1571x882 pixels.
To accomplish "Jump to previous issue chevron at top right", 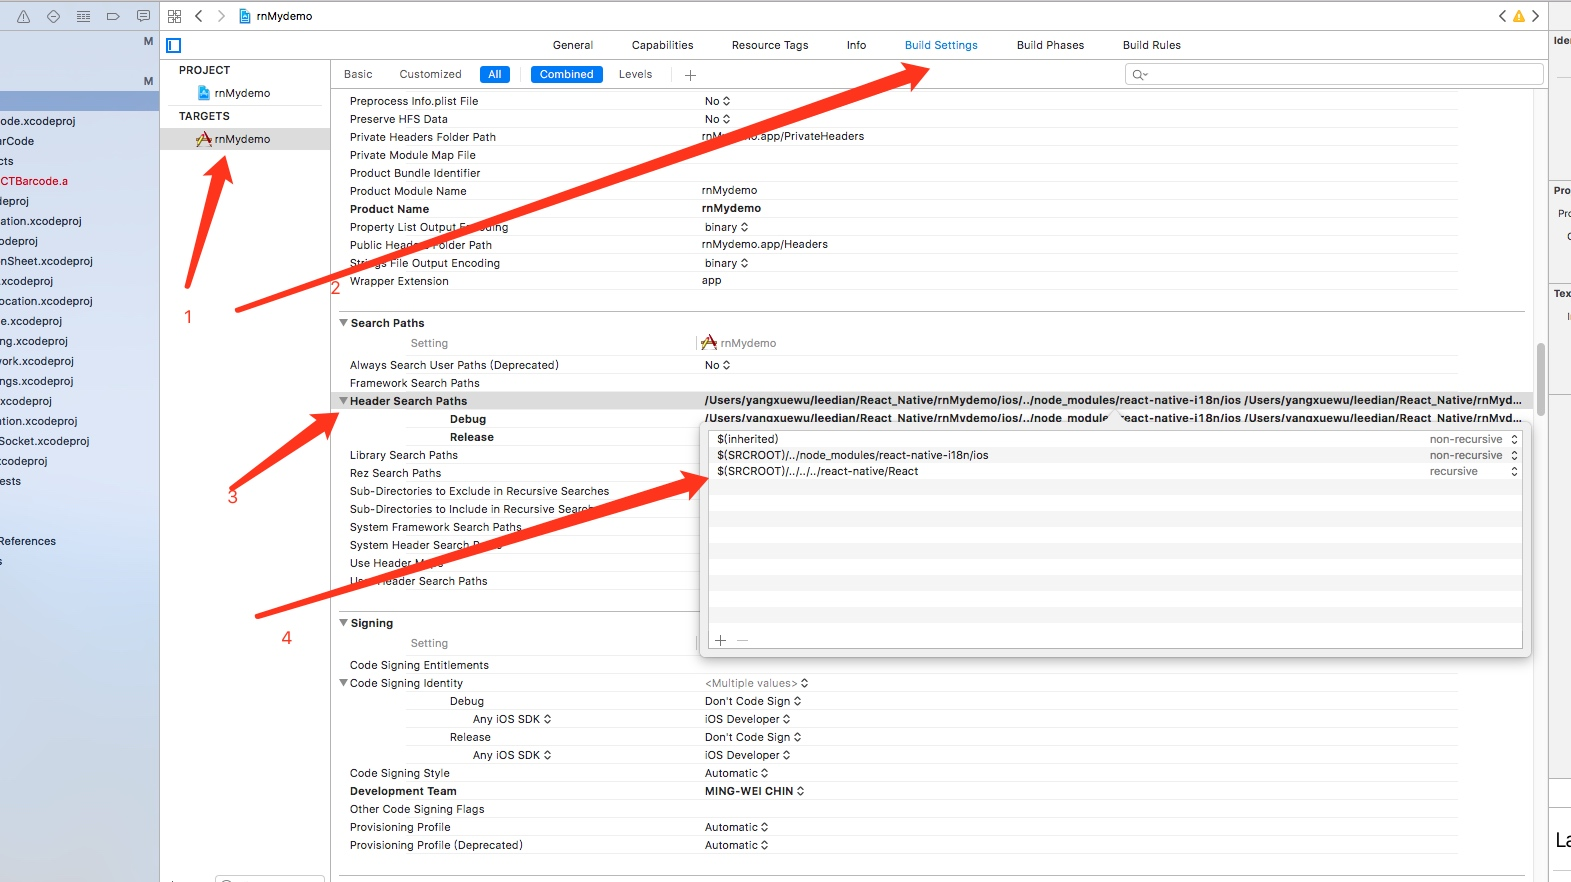I will click(x=1502, y=16).
